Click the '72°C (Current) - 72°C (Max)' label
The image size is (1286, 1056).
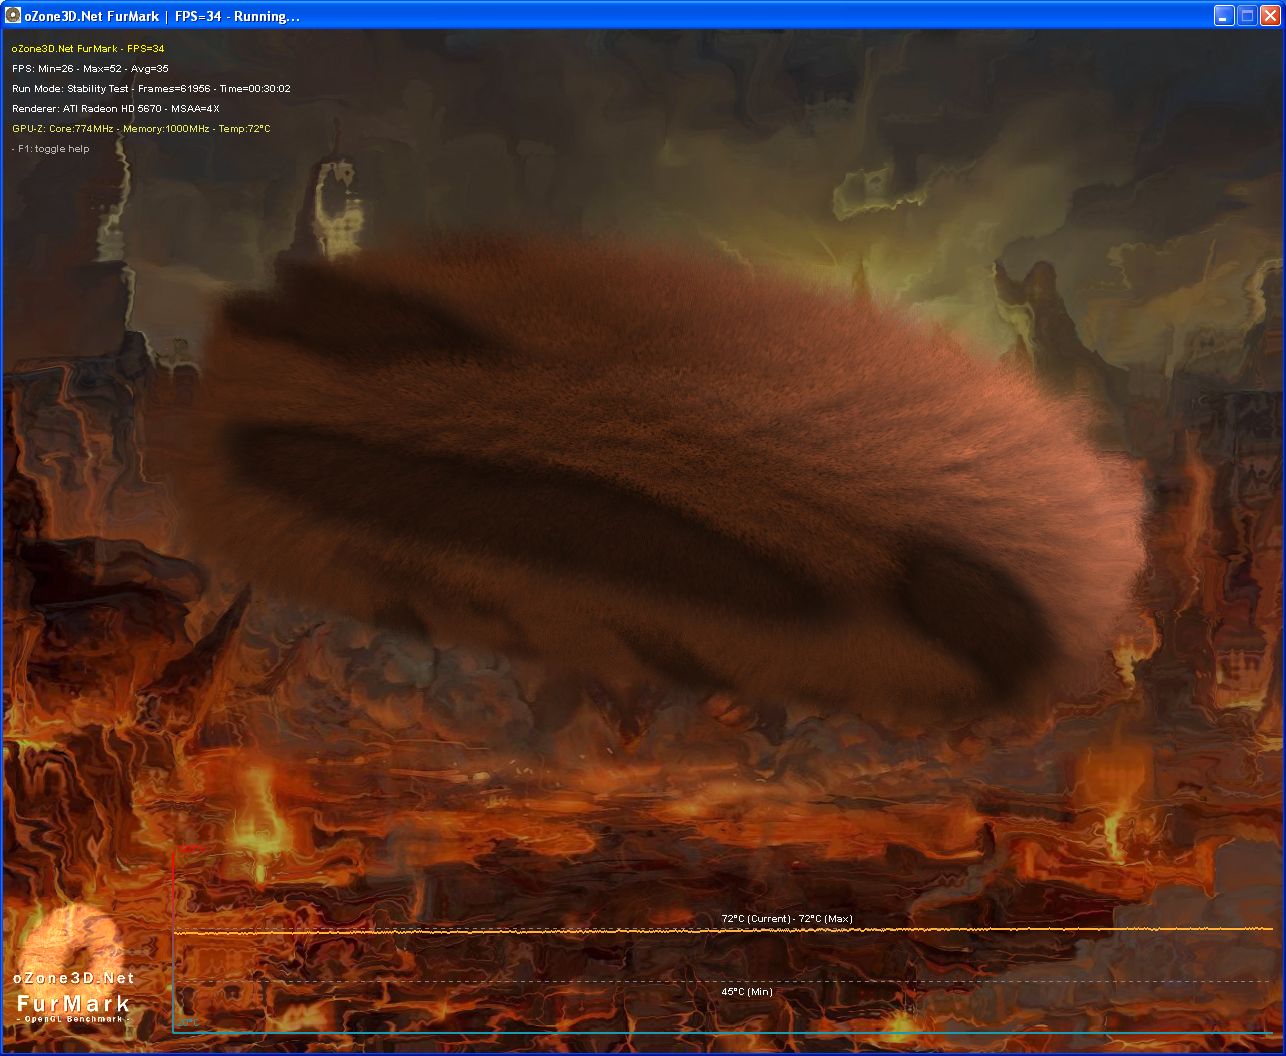coord(787,918)
